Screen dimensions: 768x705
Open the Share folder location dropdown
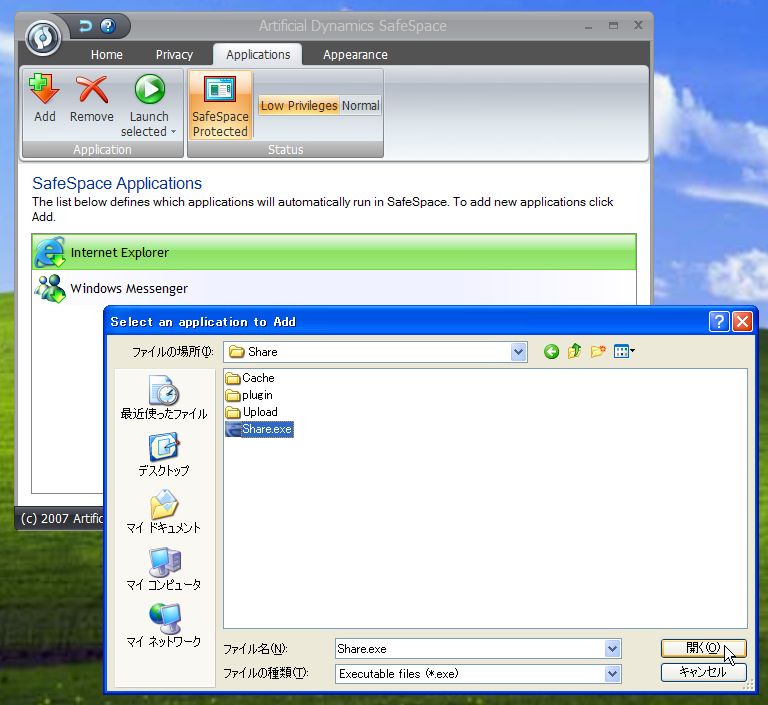519,352
